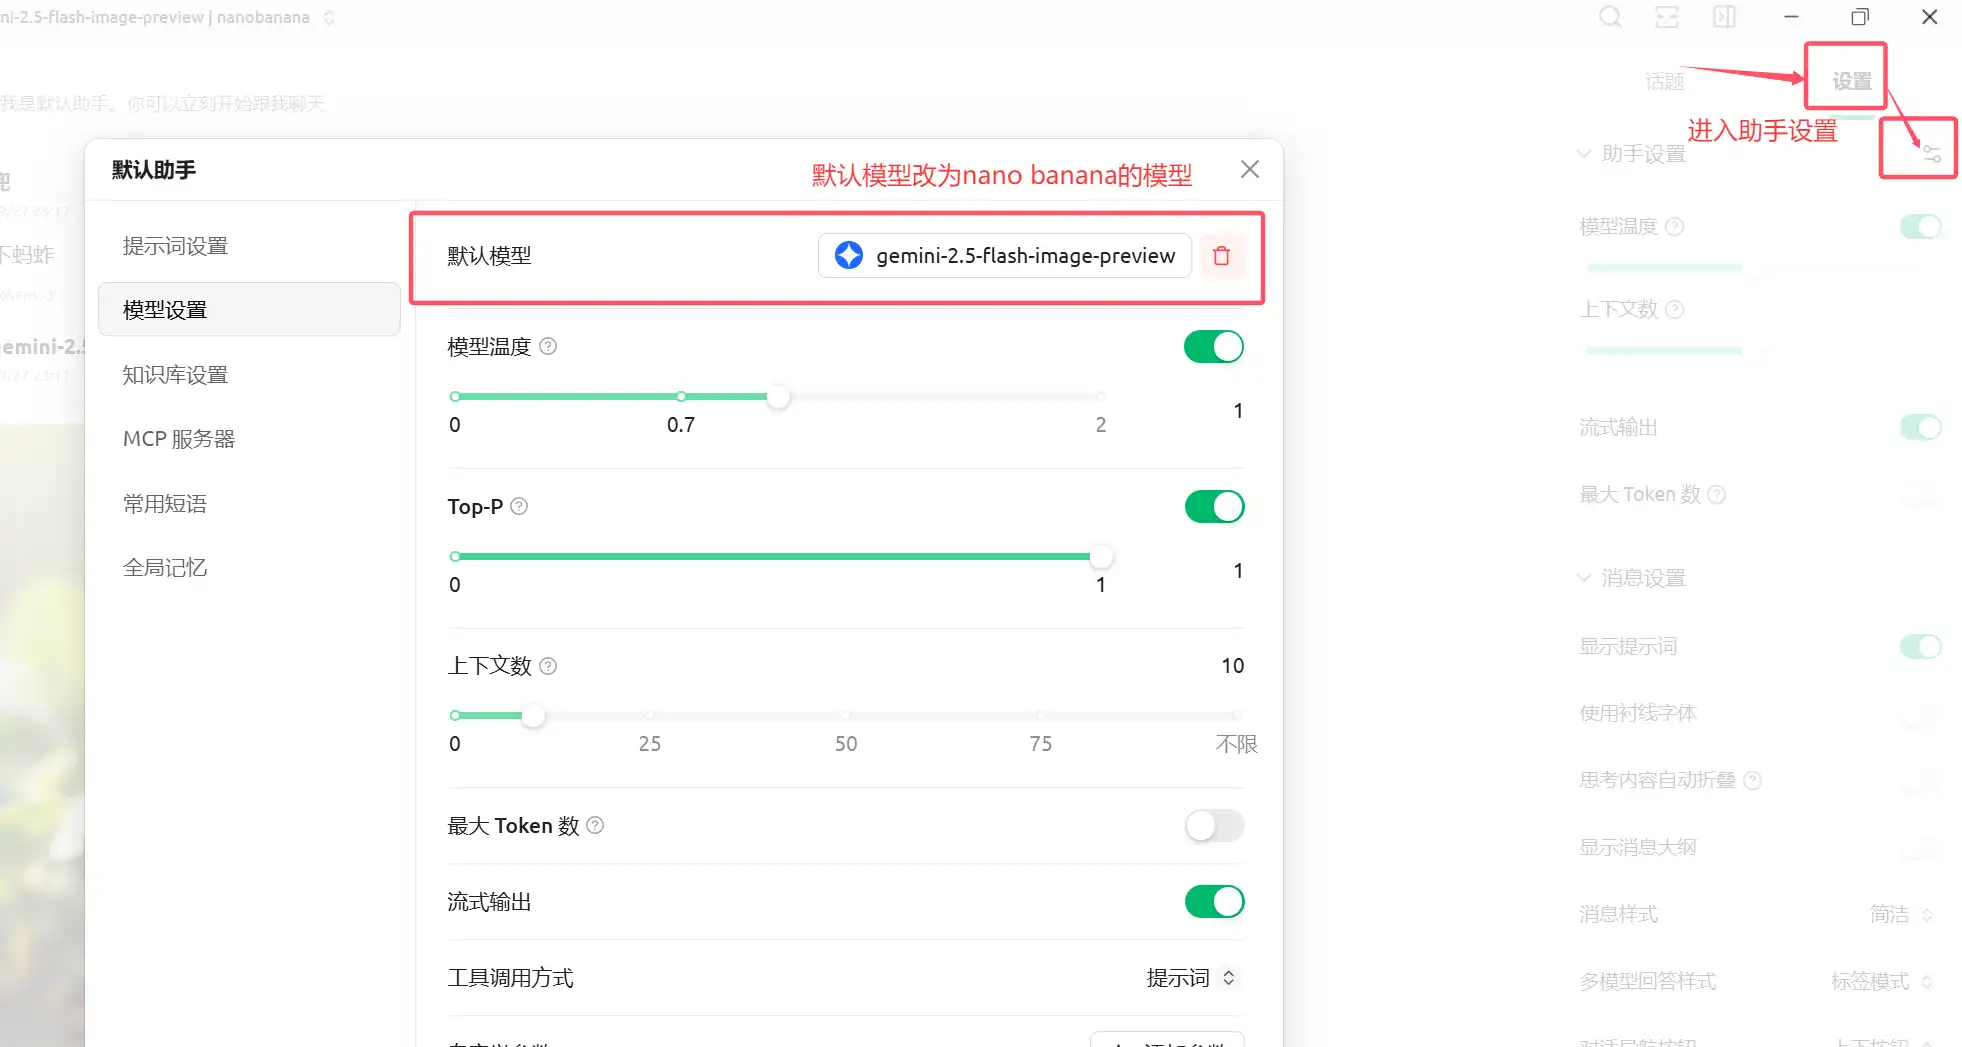Viewport: 1962px width, 1047px height.
Task: Click 最大 Token 数 help icon in right panel
Action: [1717, 494]
